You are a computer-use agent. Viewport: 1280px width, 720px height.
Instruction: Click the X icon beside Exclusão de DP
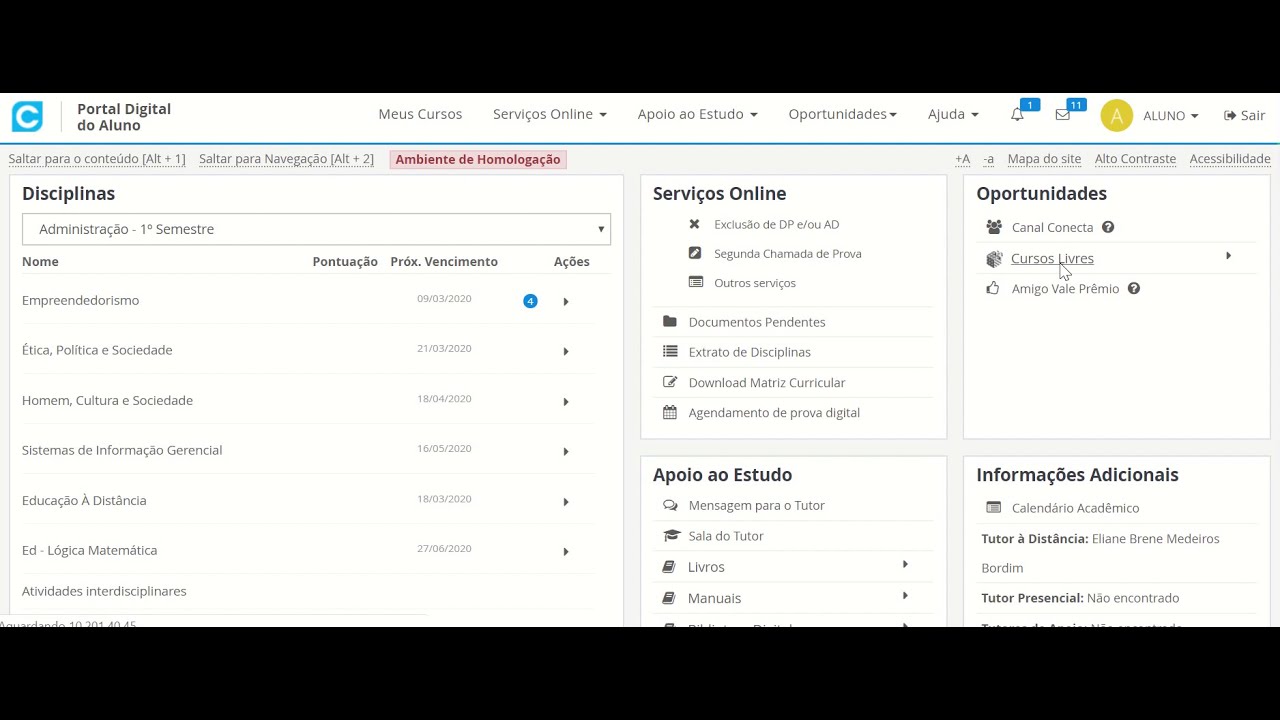[694, 224]
